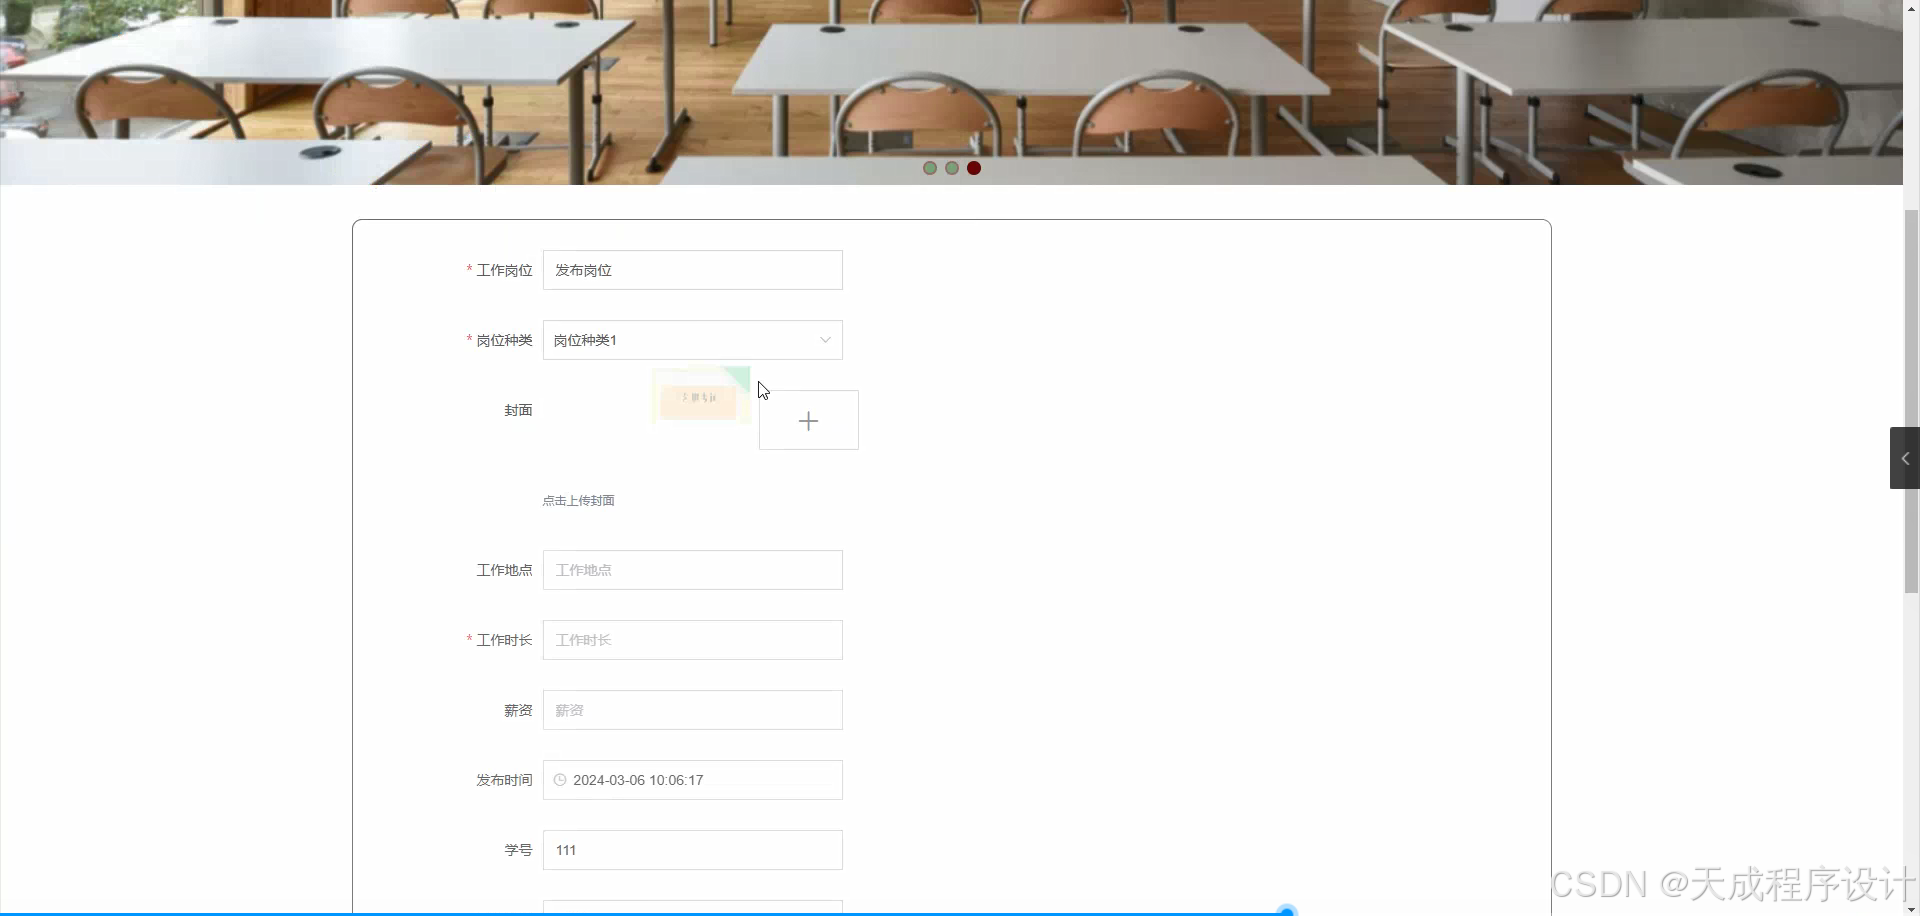Click the 工作时长 input field

tap(692, 640)
